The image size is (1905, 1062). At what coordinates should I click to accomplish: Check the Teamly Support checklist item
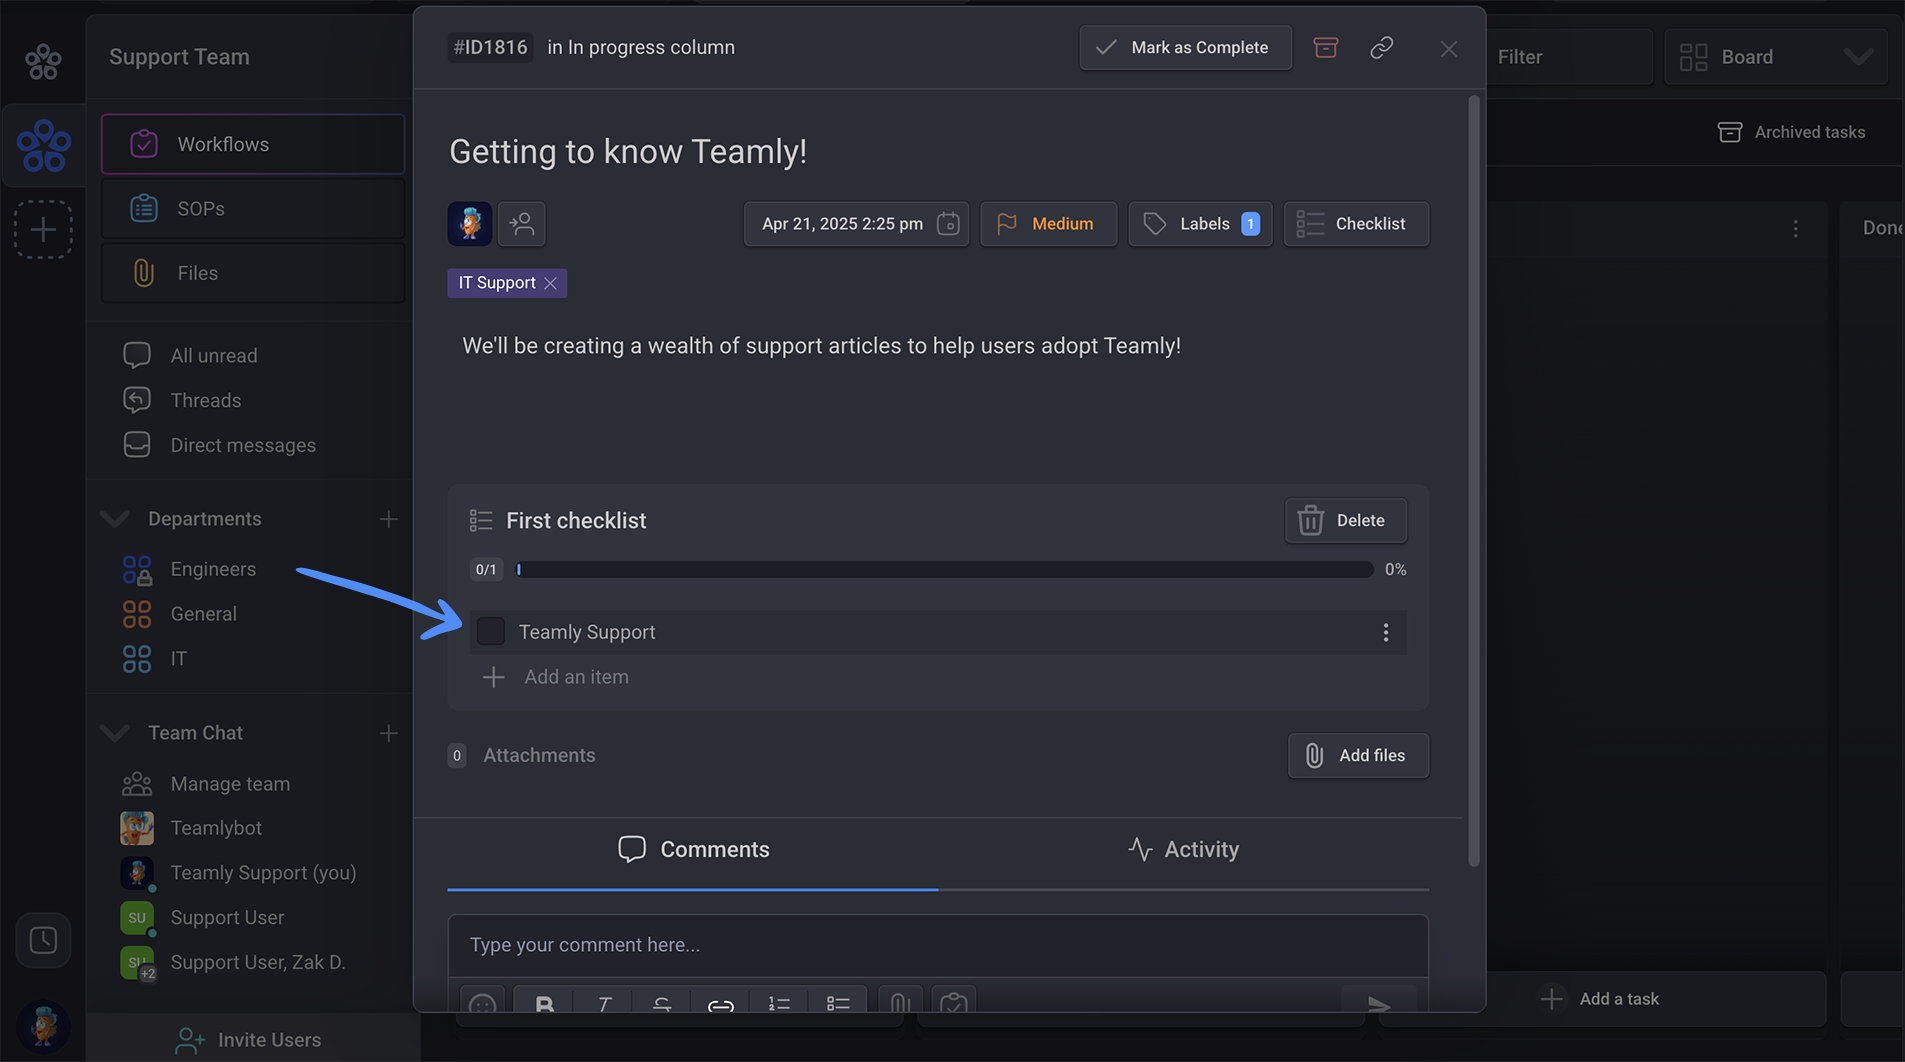(490, 631)
